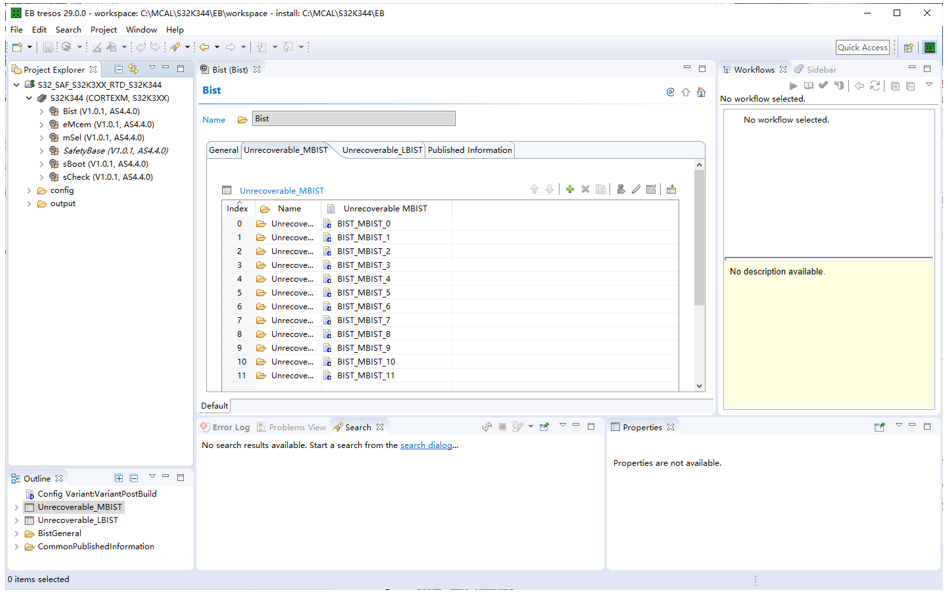
Task: Click the Workflows run play icon
Action: (794, 86)
